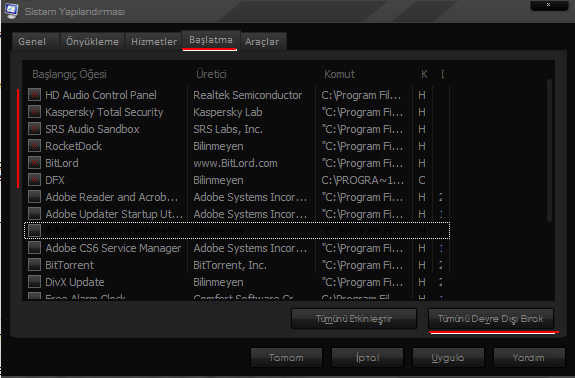The width and height of the screenshot is (575, 378).
Task: Select the BitLord row name
Action: click(x=62, y=163)
